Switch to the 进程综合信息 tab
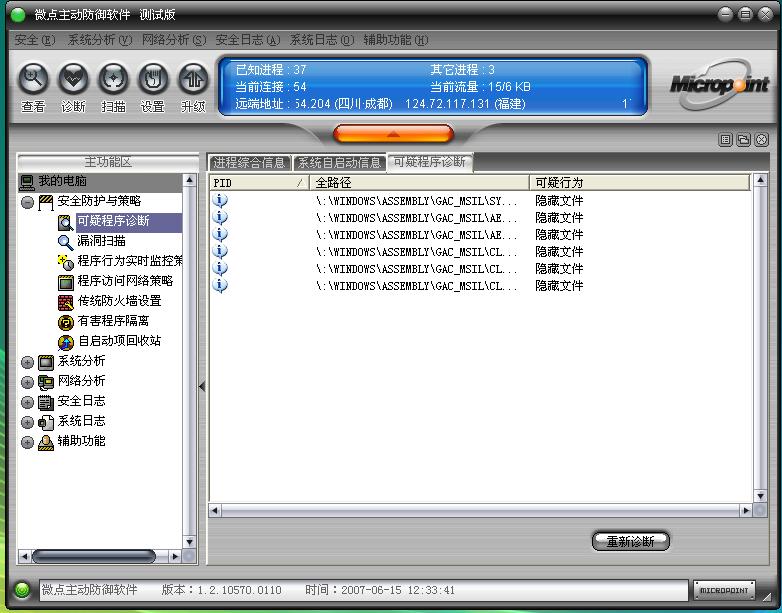 249,163
